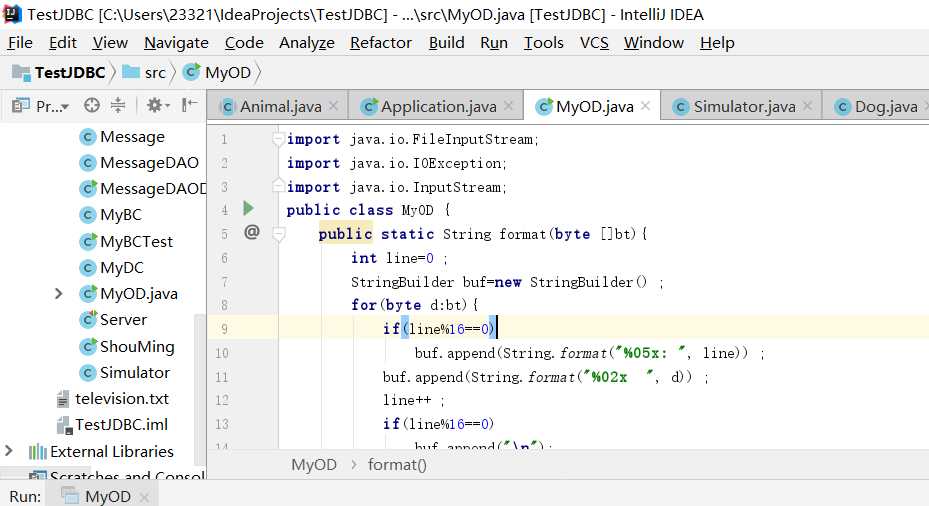
Task: Fold the format method at line 5
Action: click(x=278, y=234)
